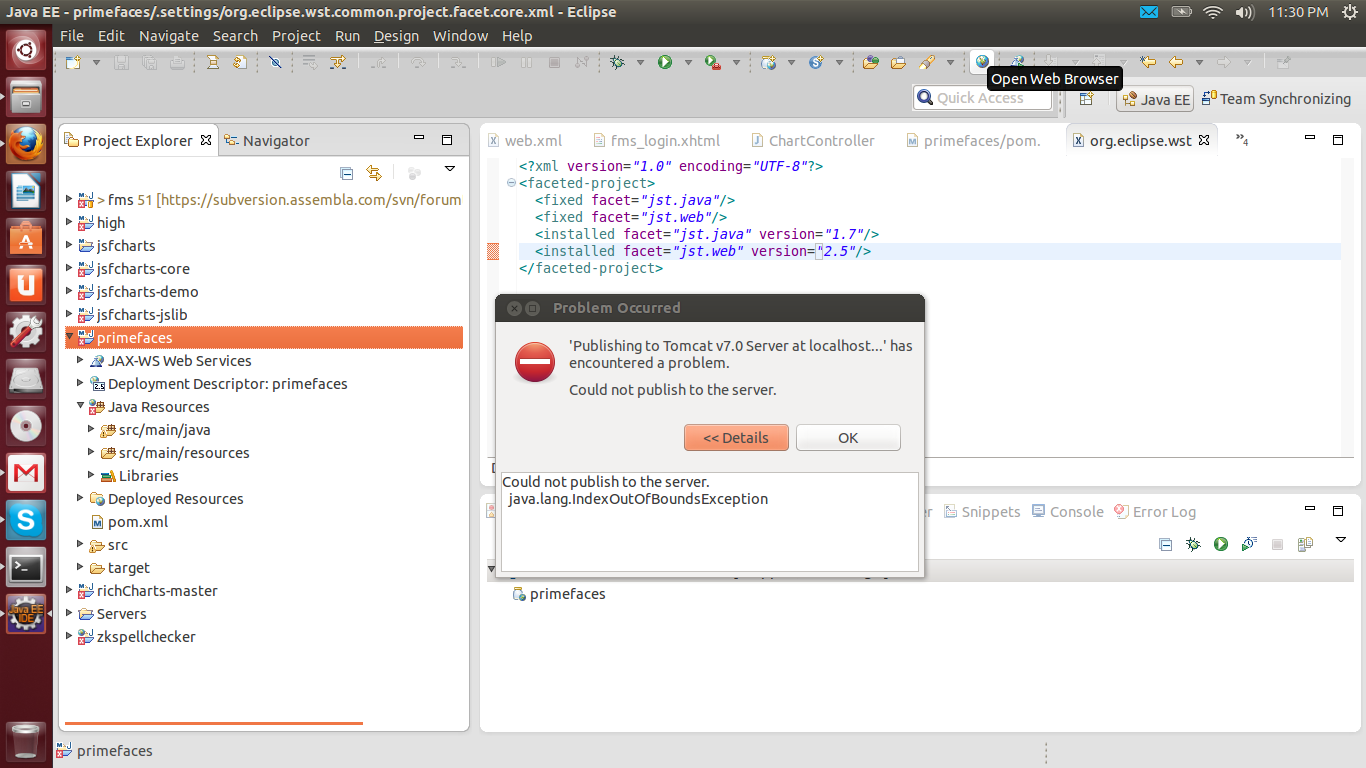Click the Debug bug icon in main toolbar
The width and height of the screenshot is (1366, 768).
[x=617, y=62]
